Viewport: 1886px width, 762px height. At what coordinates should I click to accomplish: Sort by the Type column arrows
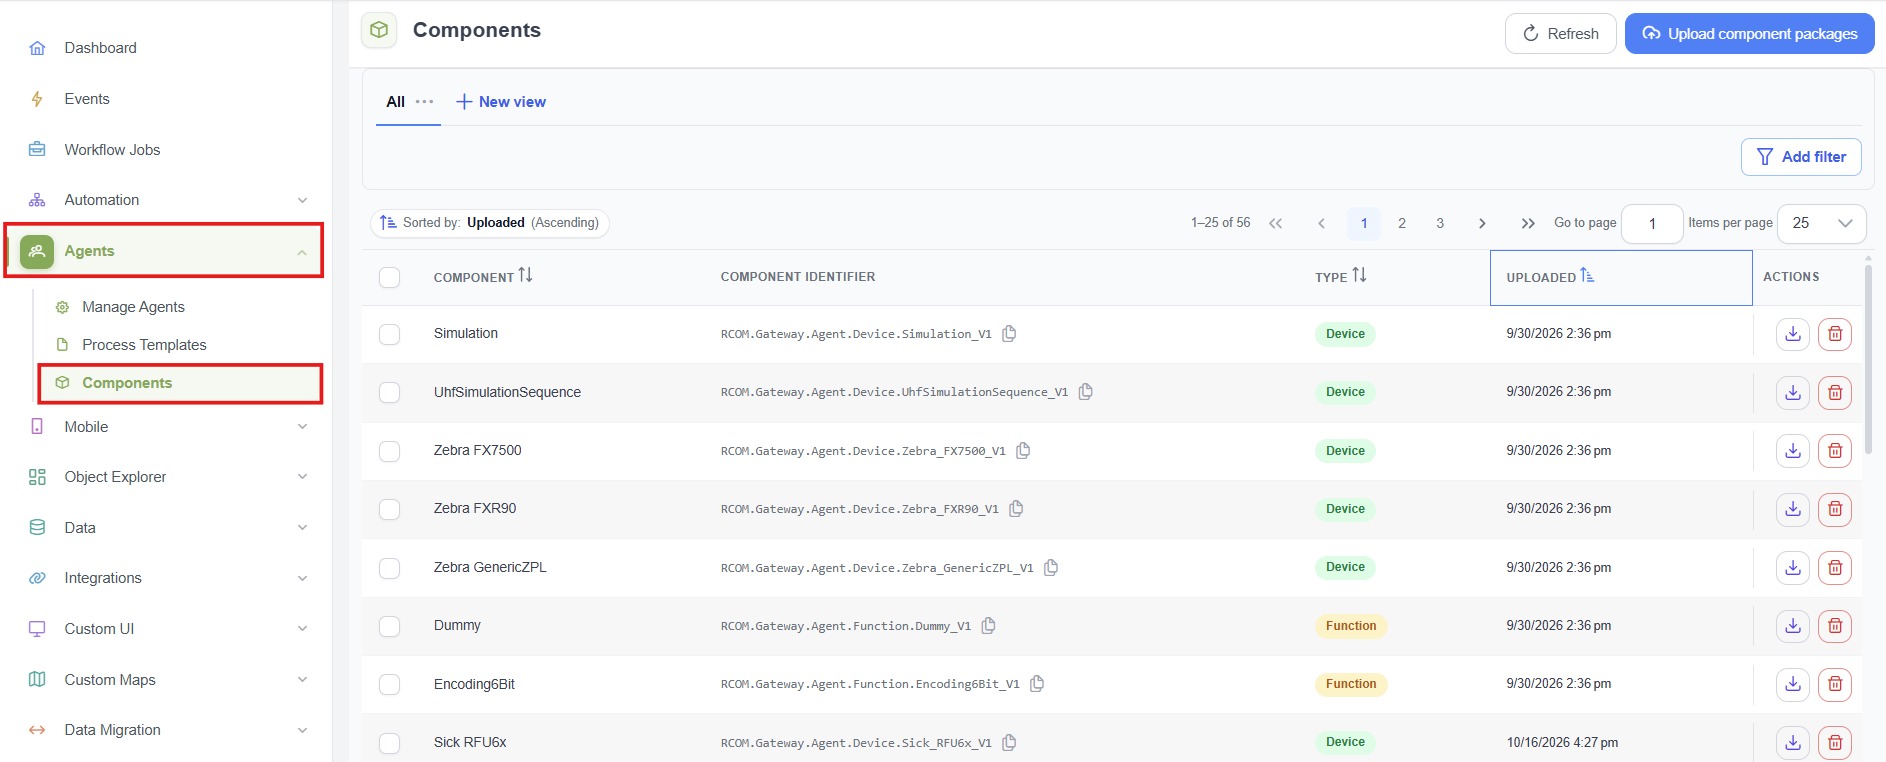(1359, 275)
